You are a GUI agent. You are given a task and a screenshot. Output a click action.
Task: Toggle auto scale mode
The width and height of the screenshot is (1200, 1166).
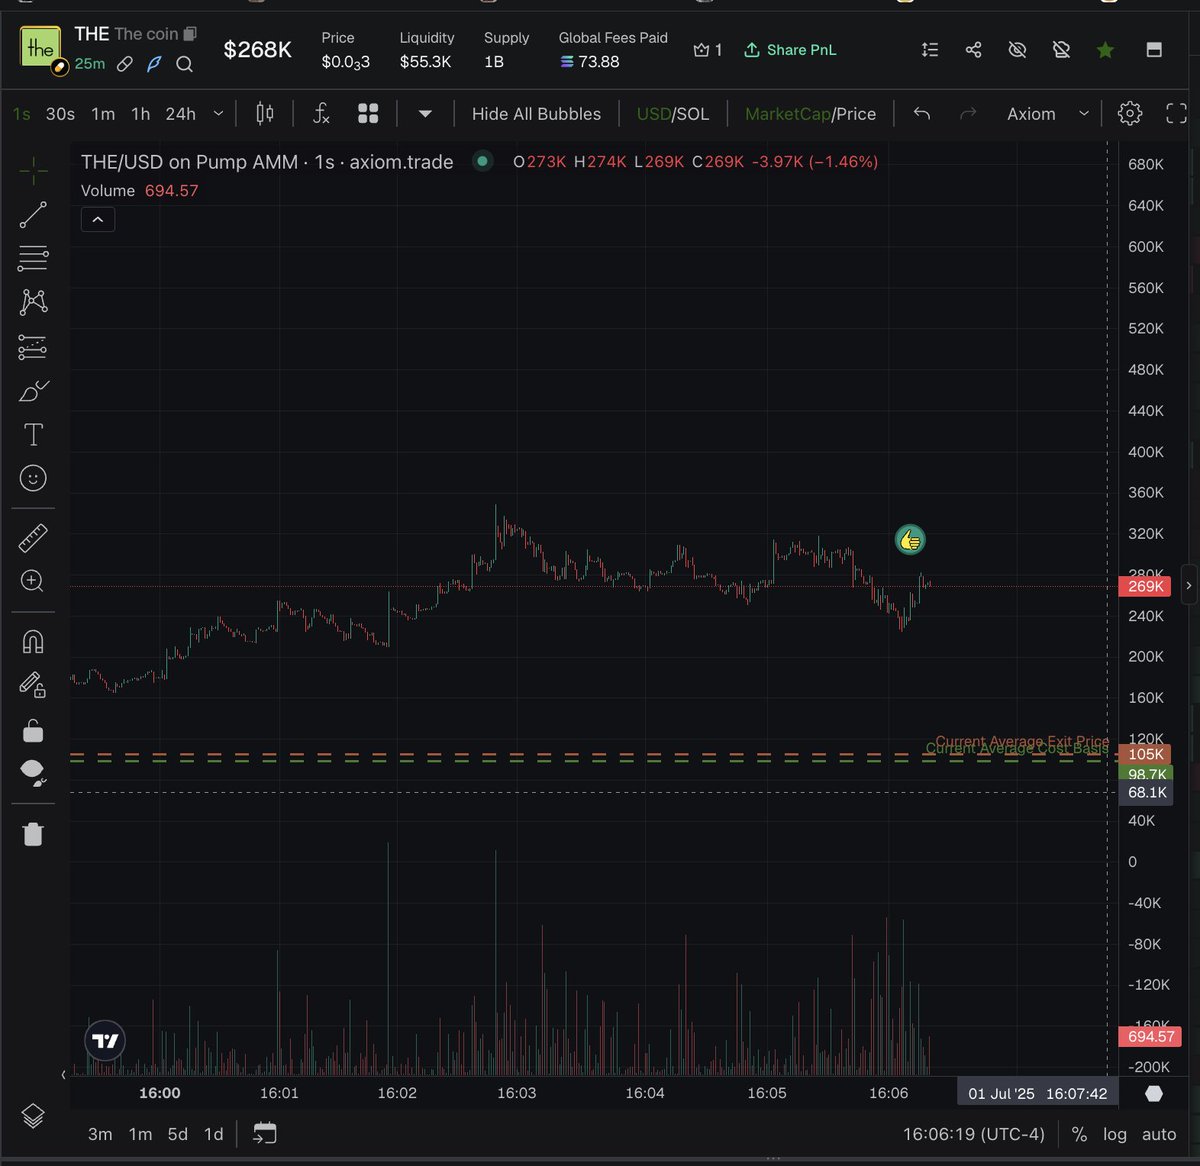pos(1159,1134)
